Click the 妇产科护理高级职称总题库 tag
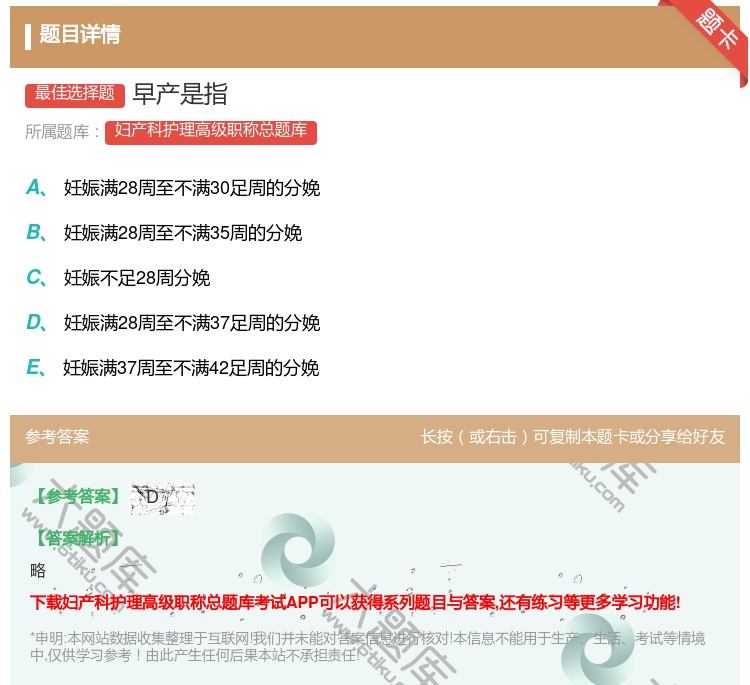The height and width of the screenshot is (685, 750). pyautogui.click(x=211, y=132)
